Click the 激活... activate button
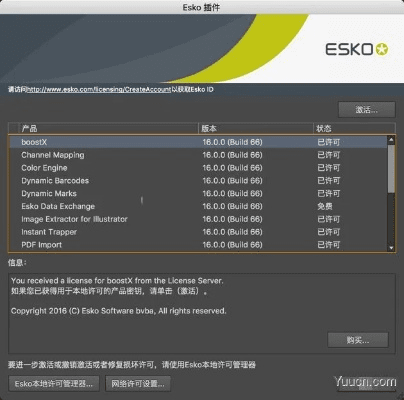This screenshot has width=404, height=400. pos(367,110)
